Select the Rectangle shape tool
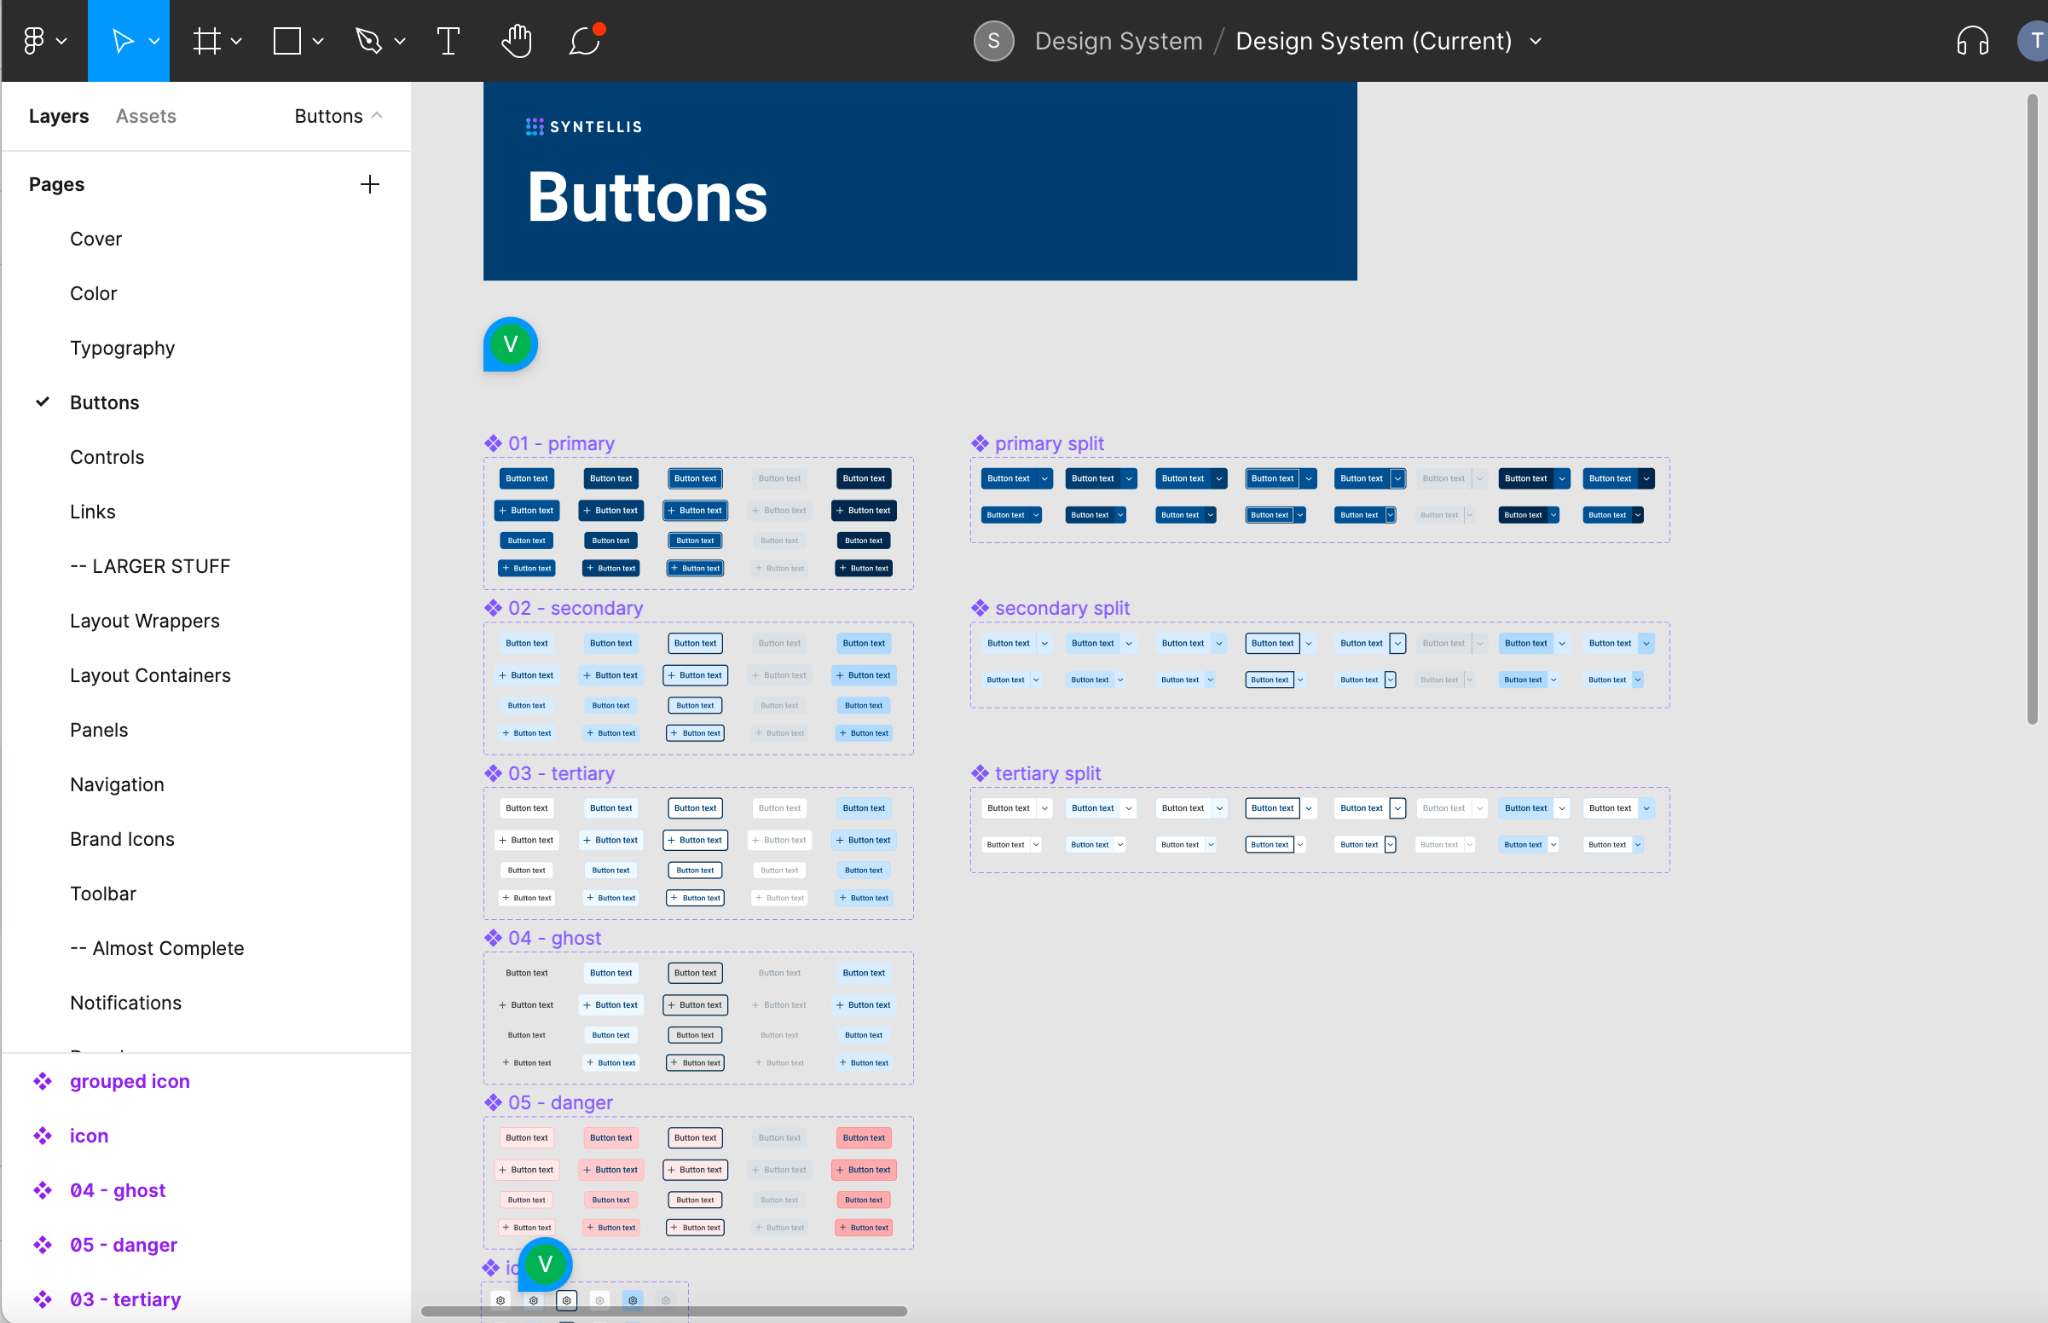This screenshot has height=1323, width=2048. coord(287,41)
